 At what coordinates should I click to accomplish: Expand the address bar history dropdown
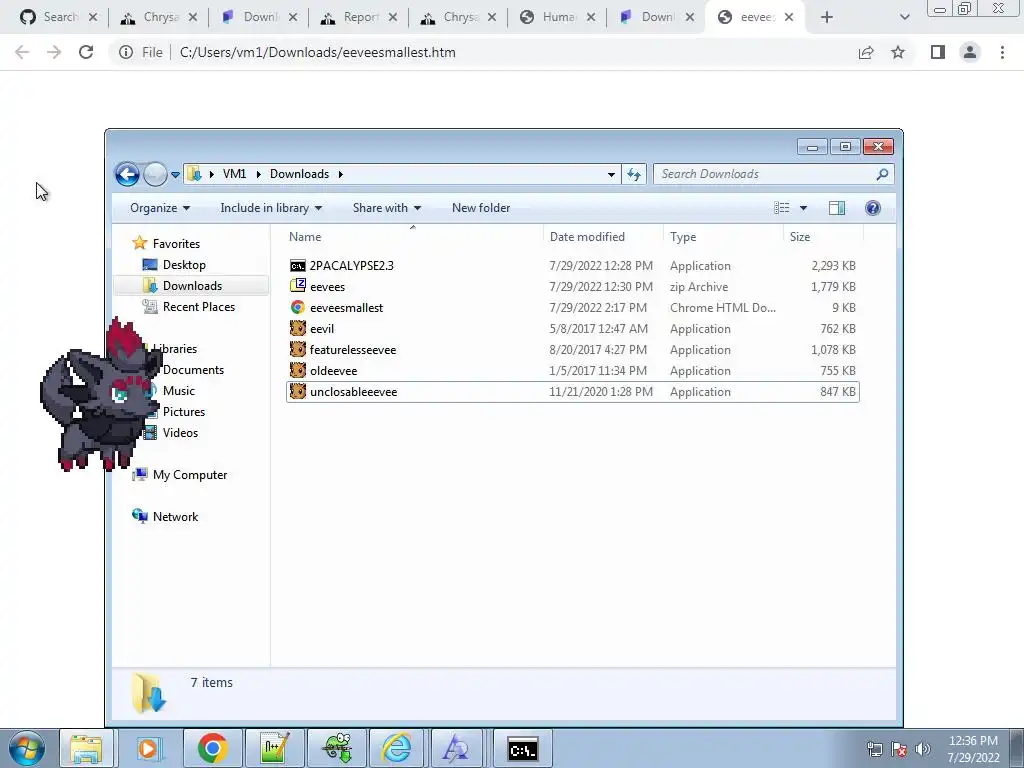tap(611, 174)
